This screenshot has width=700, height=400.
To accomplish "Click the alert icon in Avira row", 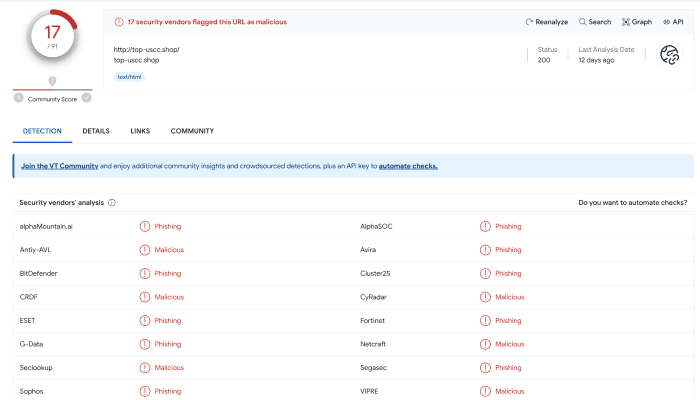I will (485, 250).
